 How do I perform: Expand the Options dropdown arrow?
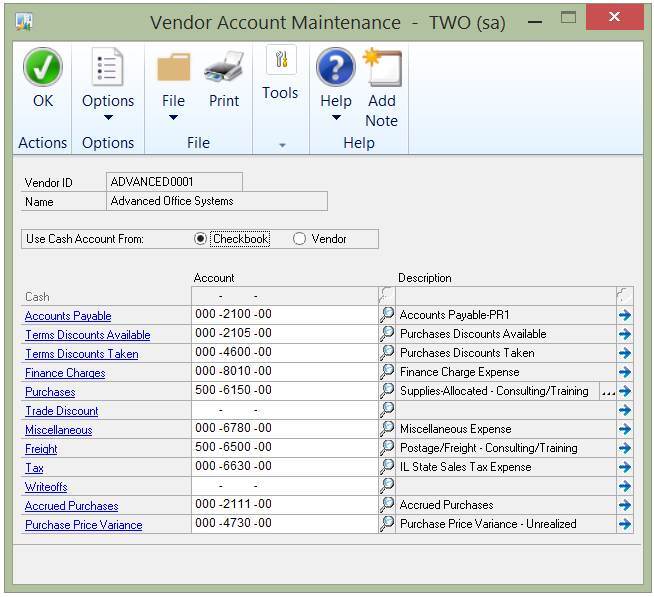coord(108,118)
